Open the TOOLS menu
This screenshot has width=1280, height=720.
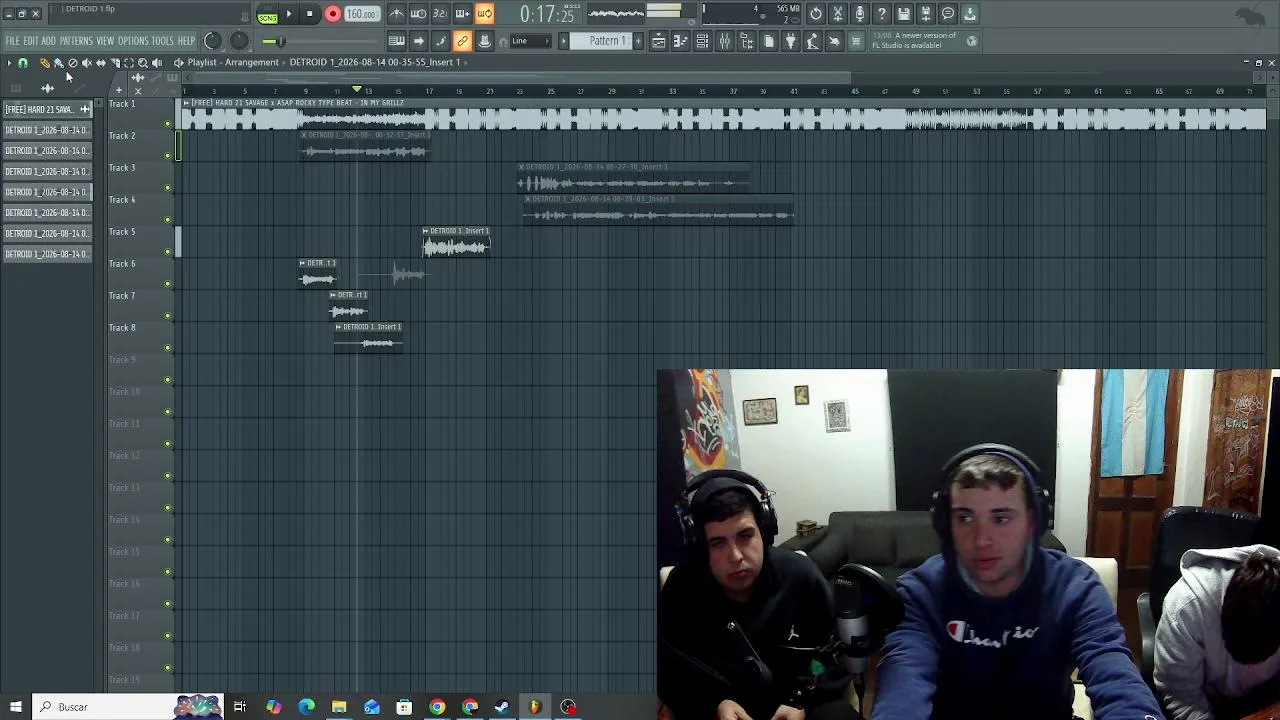point(162,41)
